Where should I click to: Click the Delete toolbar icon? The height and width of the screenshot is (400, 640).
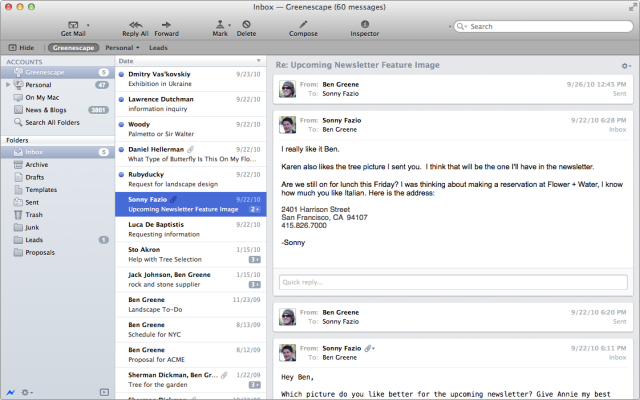point(246,25)
